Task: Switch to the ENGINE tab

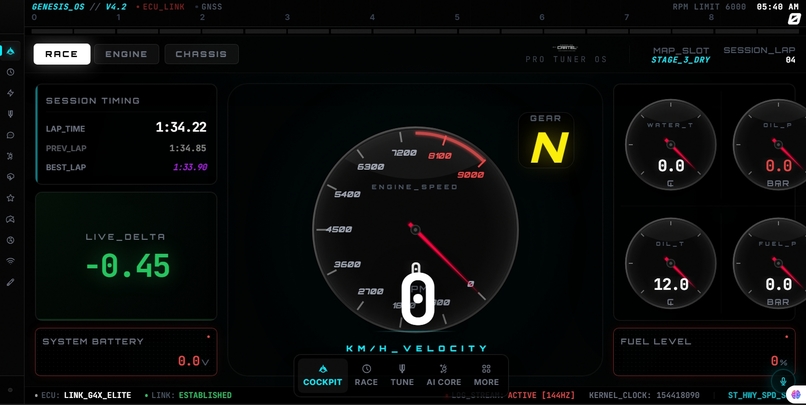Action: [x=126, y=54]
